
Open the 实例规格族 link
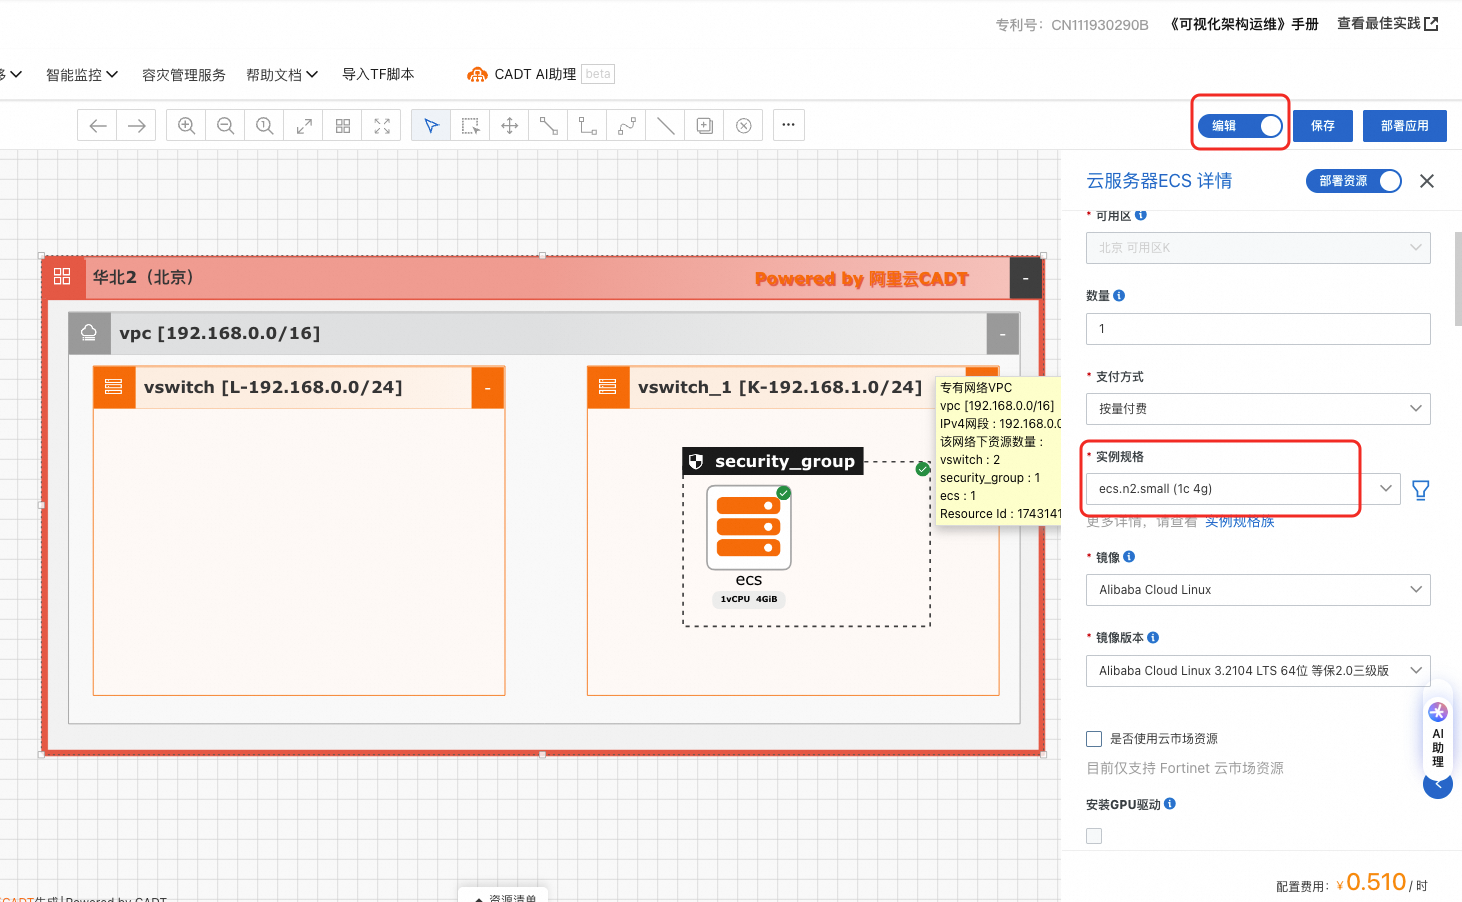(x=1239, y=523)
